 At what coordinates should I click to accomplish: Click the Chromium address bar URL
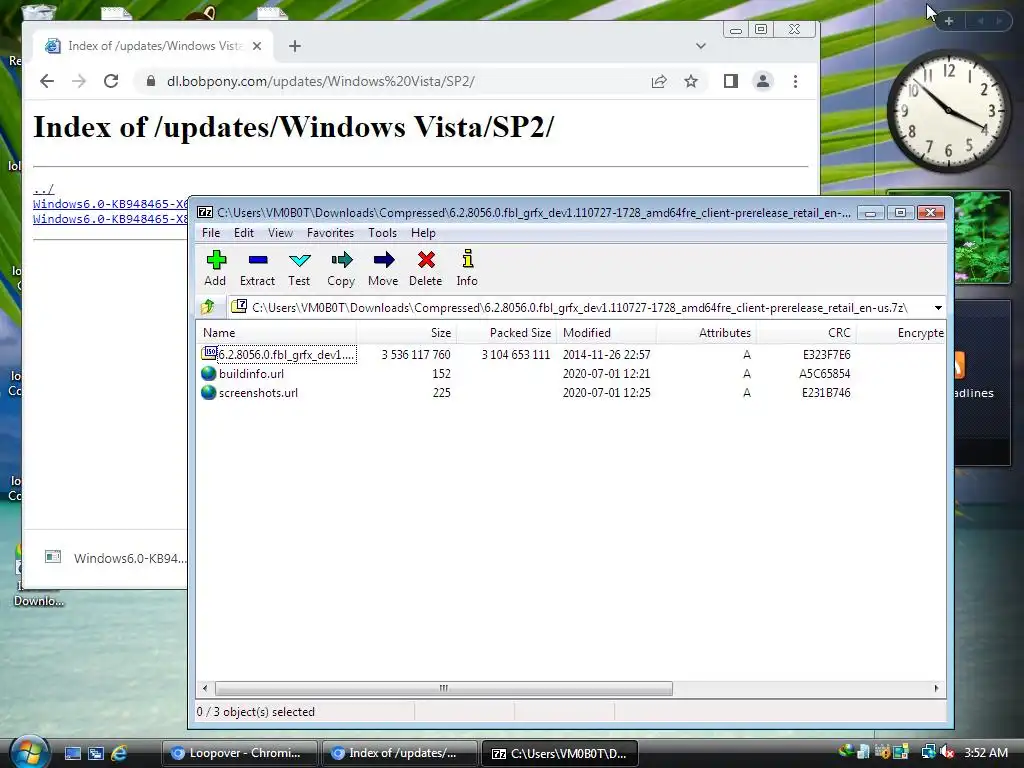coord(321,82)
